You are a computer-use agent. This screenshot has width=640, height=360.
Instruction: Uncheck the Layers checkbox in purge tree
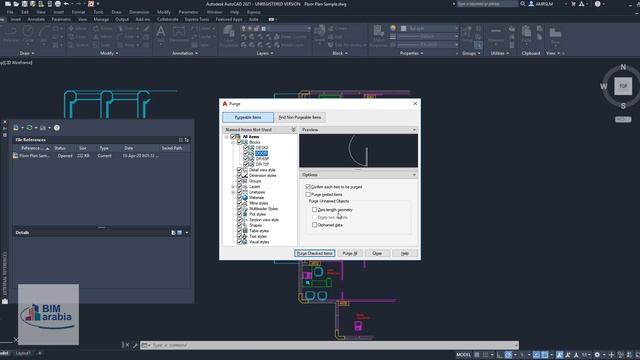coord(239,187)
